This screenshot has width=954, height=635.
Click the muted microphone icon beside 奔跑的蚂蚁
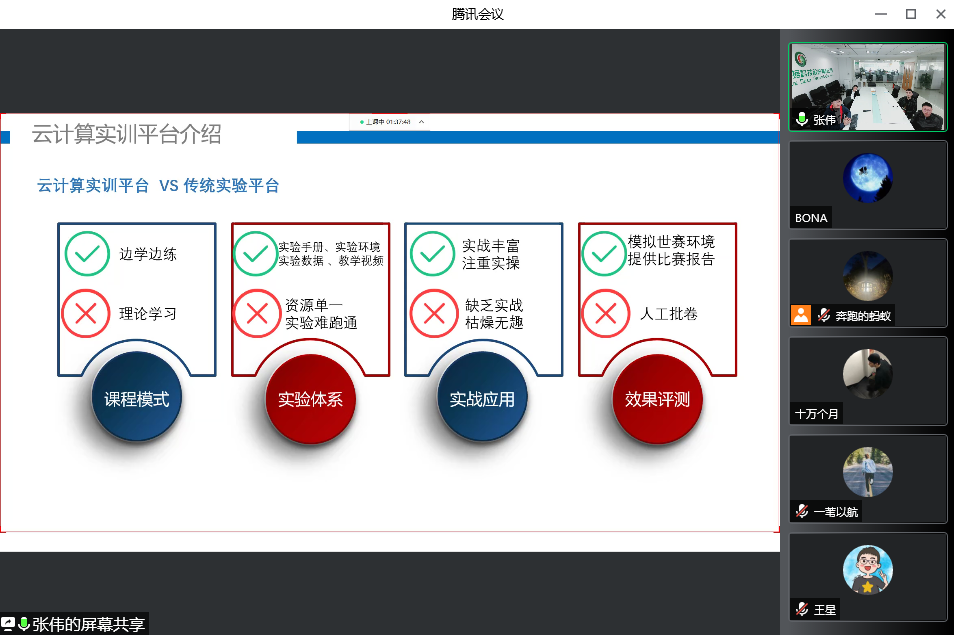tap(825, 315)
